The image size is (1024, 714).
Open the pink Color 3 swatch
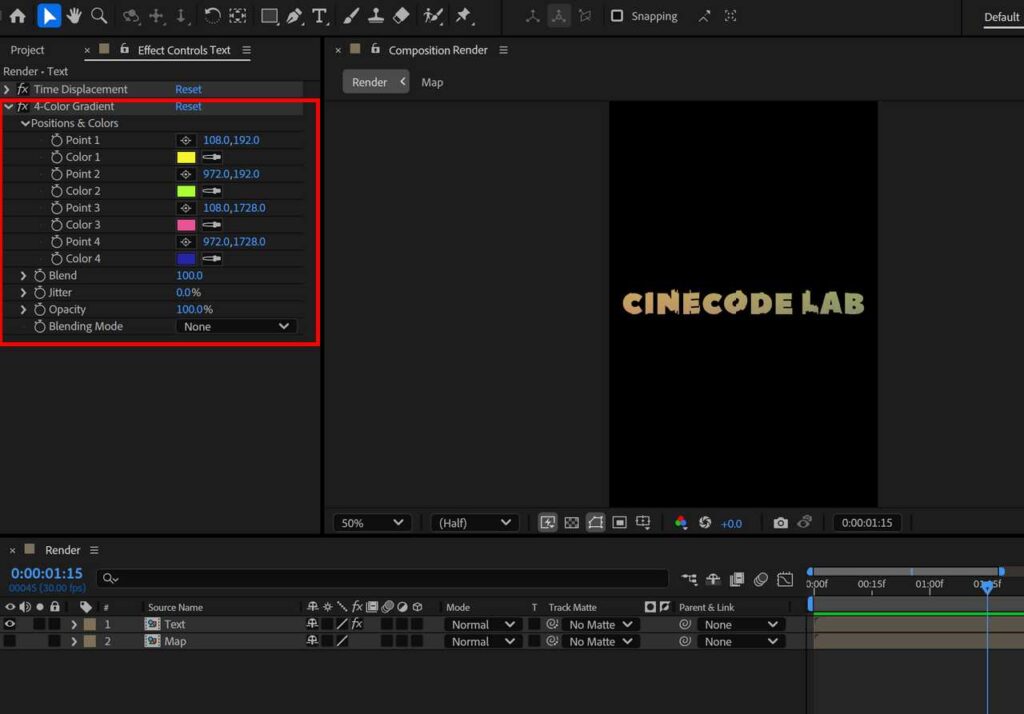pos(186,225)
